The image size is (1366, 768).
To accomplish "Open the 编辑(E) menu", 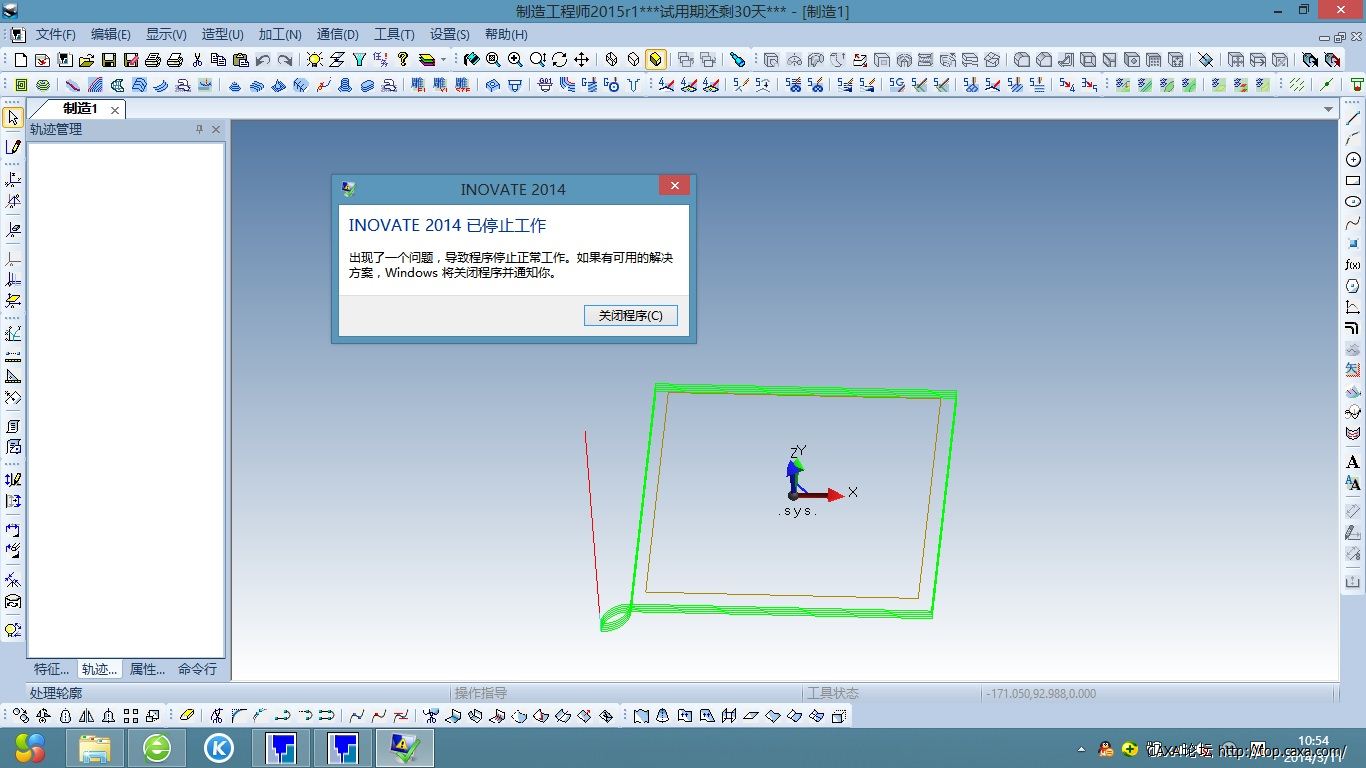I will pos(111,34).
